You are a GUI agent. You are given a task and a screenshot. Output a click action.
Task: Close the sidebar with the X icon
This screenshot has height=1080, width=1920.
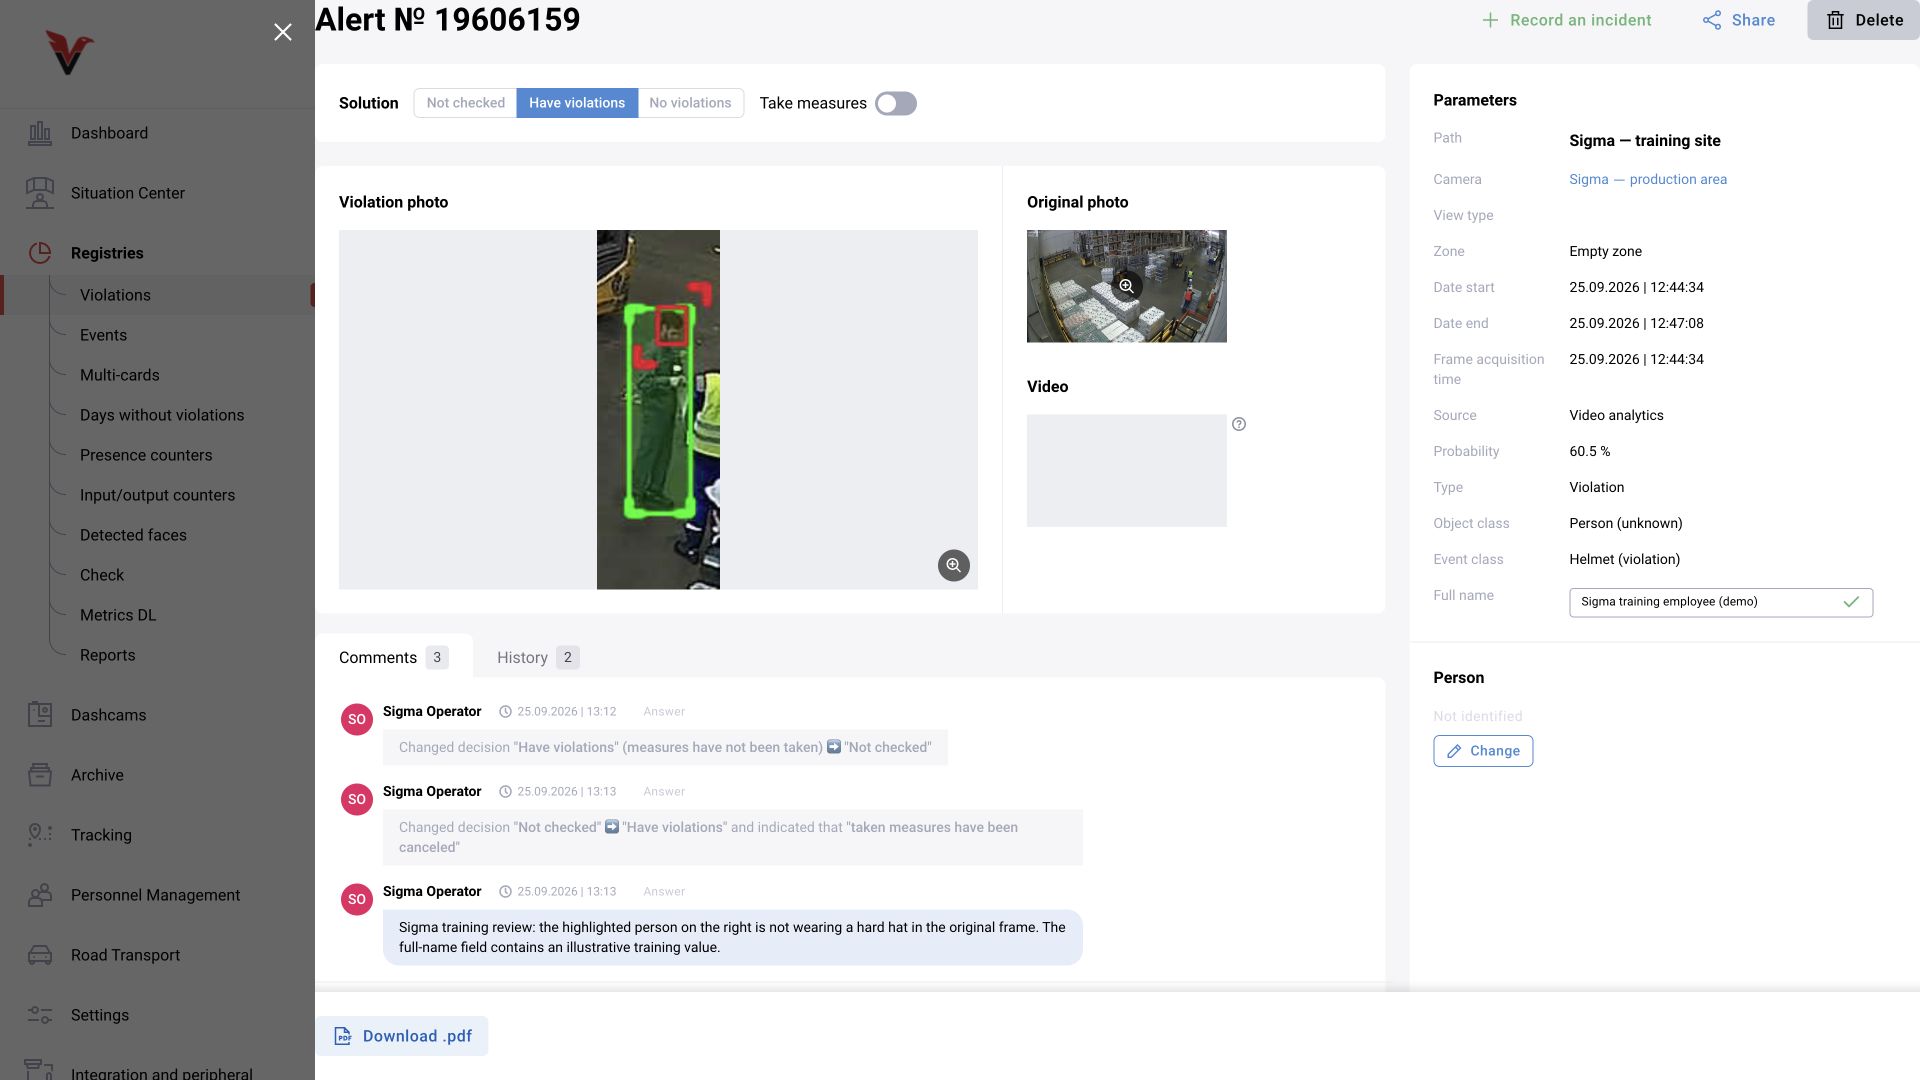[x=283, y=32]
